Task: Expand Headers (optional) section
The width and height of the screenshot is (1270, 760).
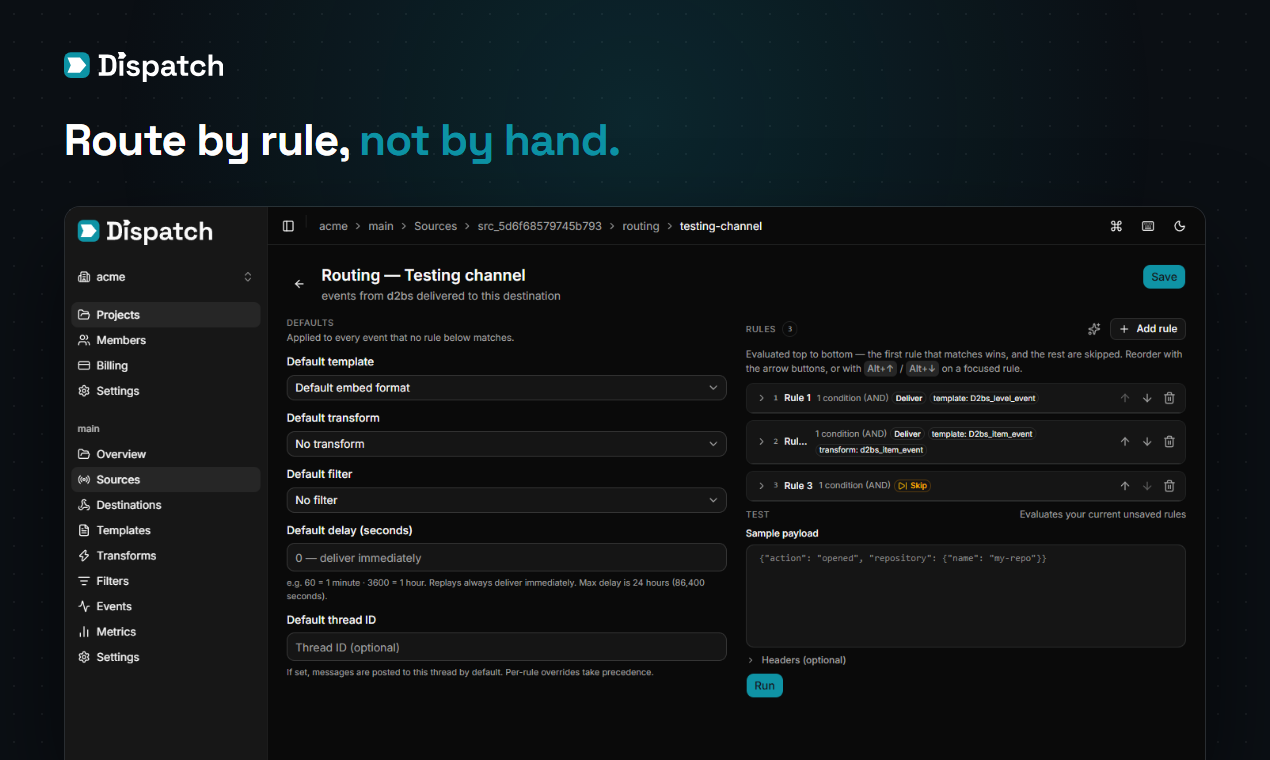Action: coord(796,660)
